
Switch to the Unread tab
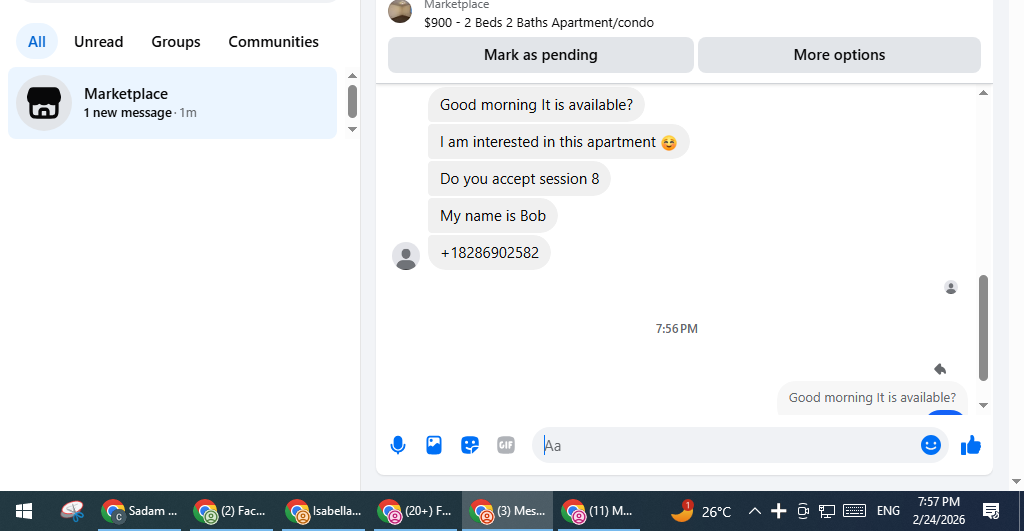(99, 42)
